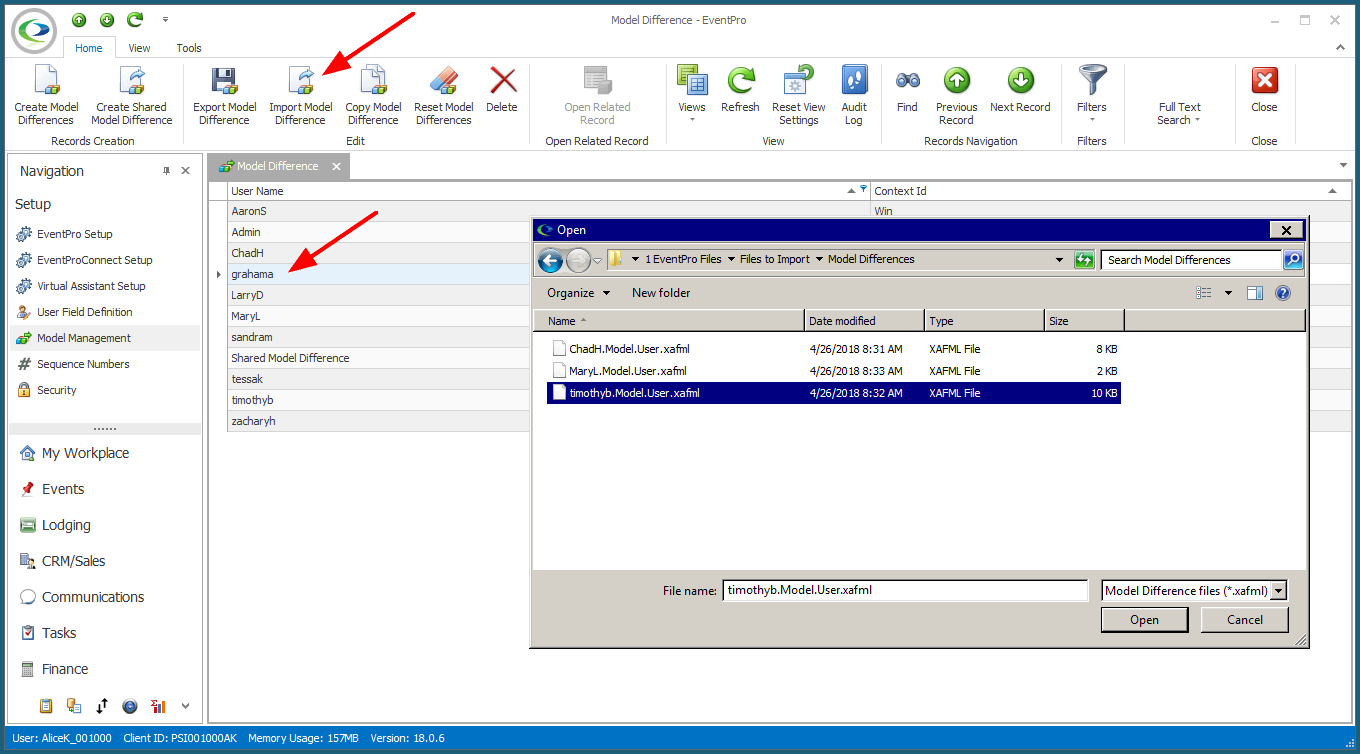1360x754 pixels.
Task: Expand navigation overflow chevron at bottom
Action: click(x=185, y=706)
